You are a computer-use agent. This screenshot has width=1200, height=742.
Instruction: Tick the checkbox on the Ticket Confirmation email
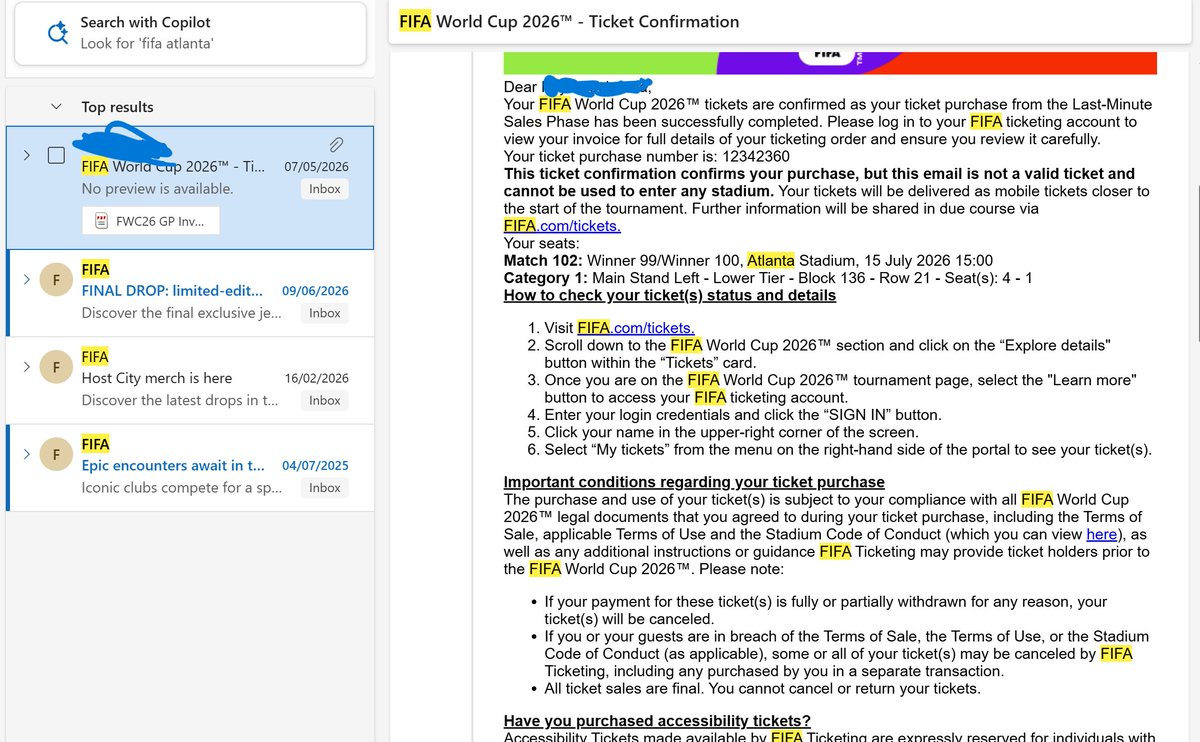57,155
